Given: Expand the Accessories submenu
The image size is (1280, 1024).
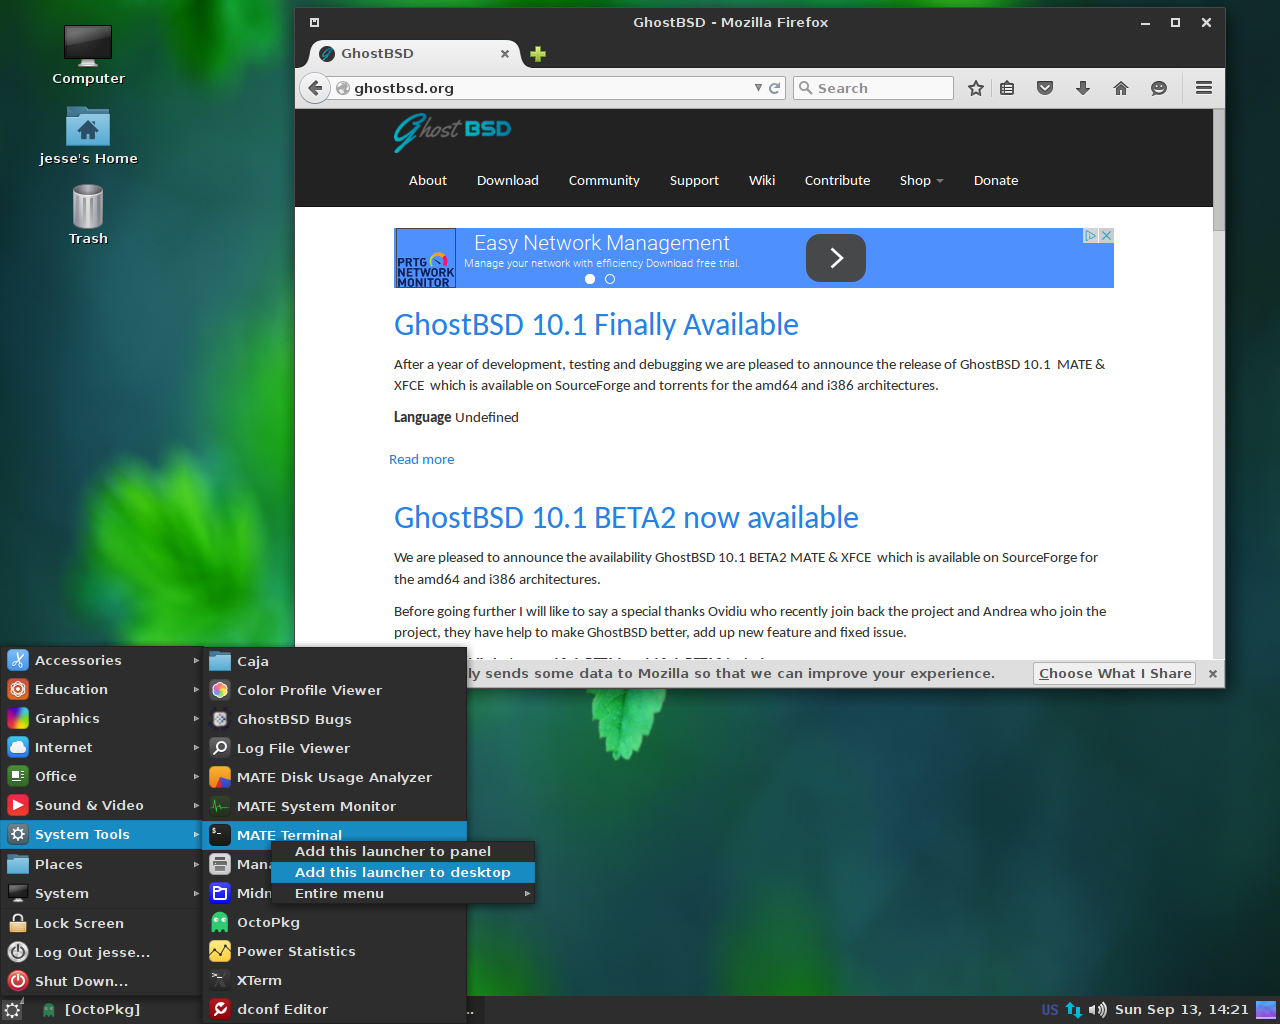Looking at the screenshot, I should click(102, 660).
